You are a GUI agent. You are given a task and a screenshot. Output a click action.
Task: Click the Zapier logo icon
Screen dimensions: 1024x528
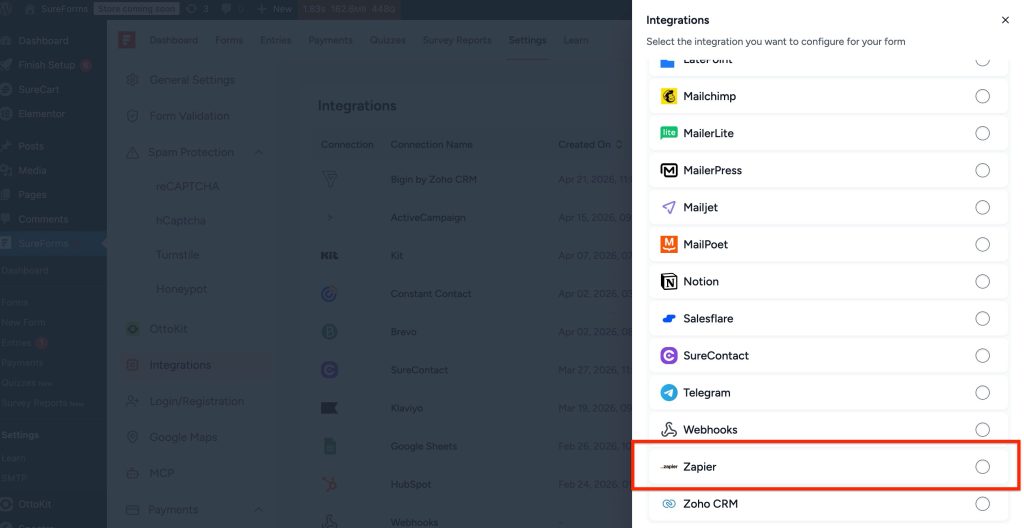(669, 467)
